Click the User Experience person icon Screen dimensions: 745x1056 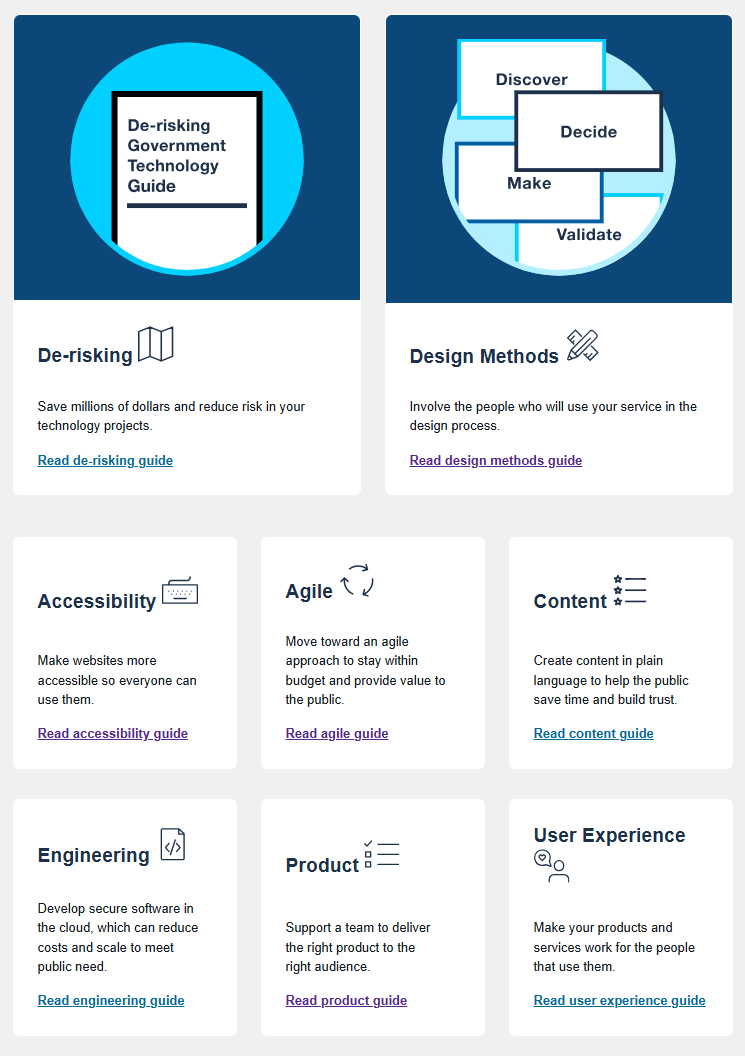(x=551, y=866)
